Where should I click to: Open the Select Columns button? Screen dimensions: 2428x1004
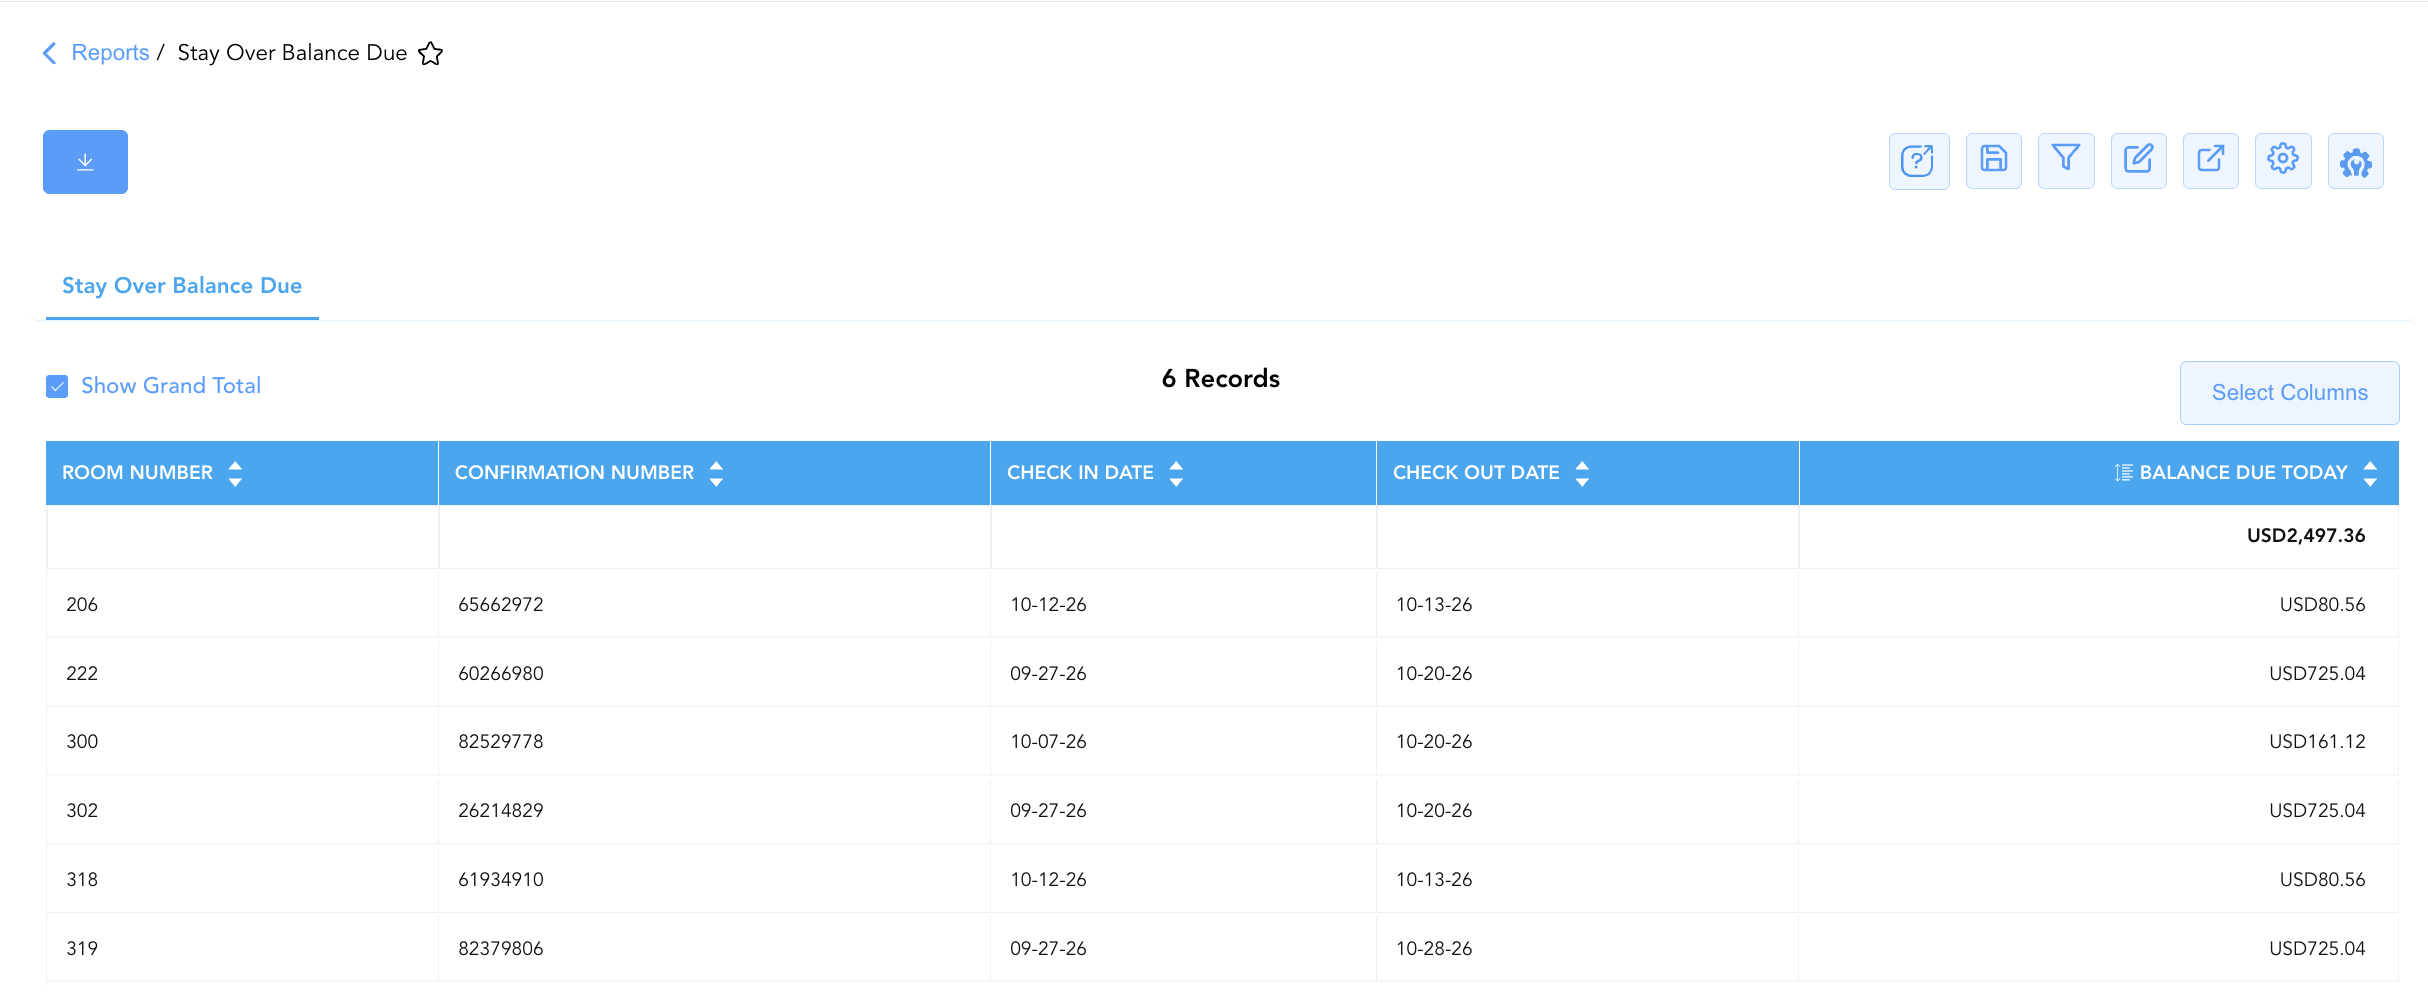pyautogui.click(x=2289, y=393)
